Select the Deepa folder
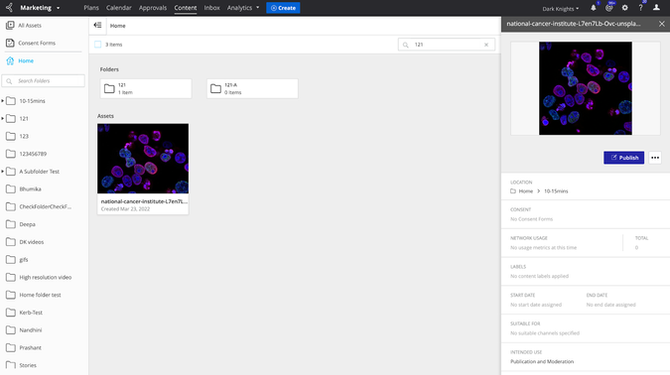 (x=27, y=224)
